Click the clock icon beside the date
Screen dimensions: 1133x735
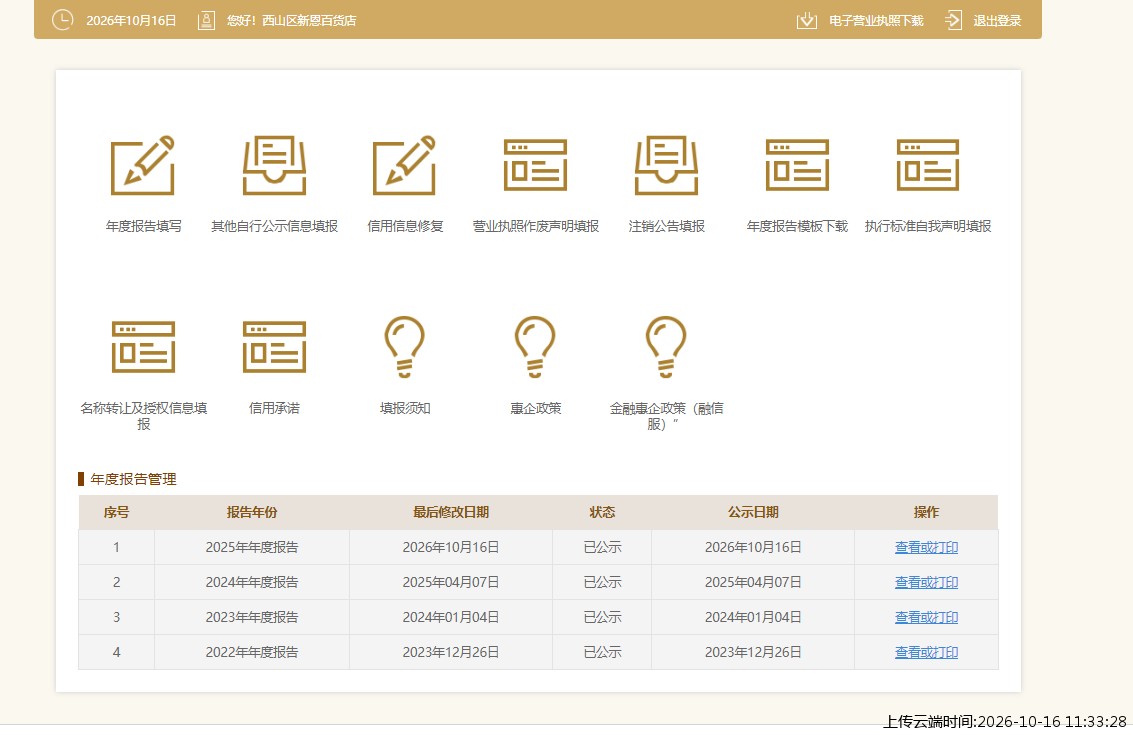pyautogui.click(x=63, y=20)
